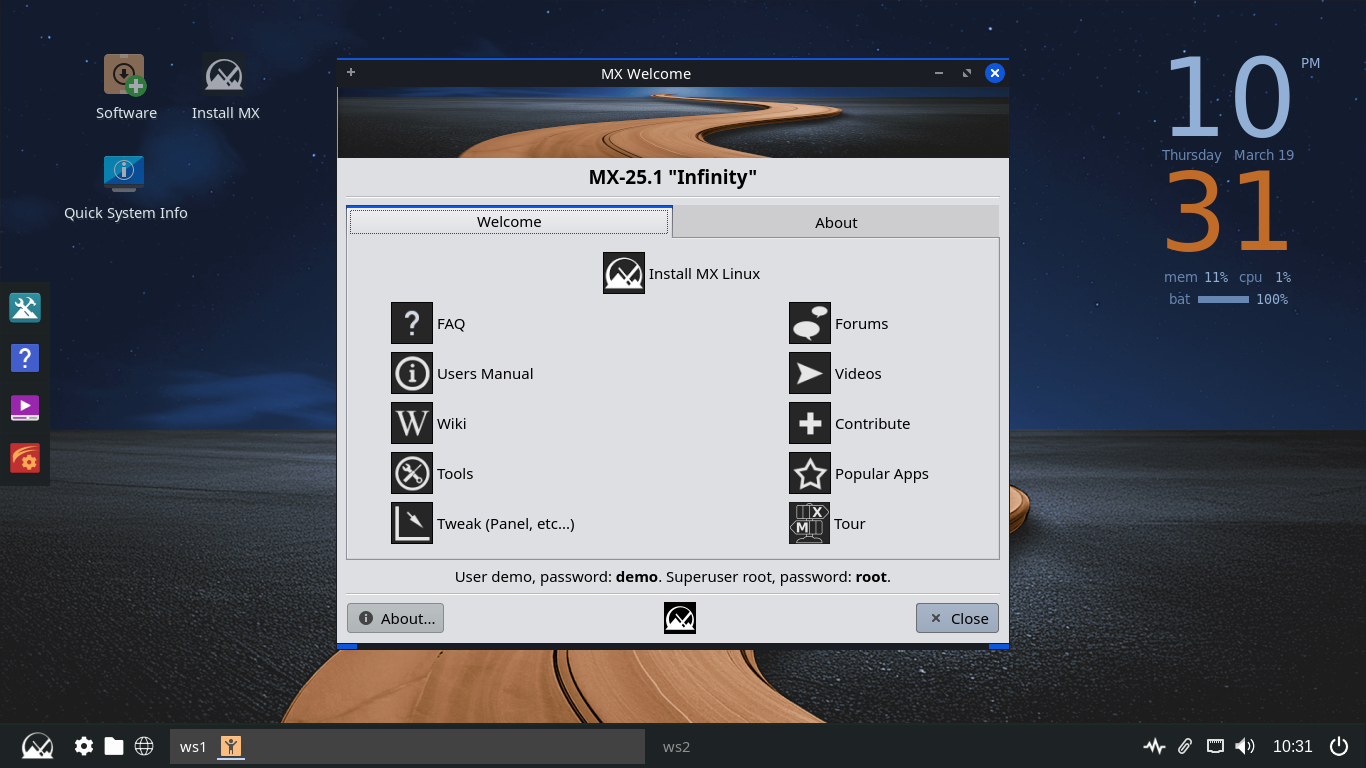Viewport: 1366px width, 768px height.
Task: Open the Videos play icon
Action: [x=809, y=373]
